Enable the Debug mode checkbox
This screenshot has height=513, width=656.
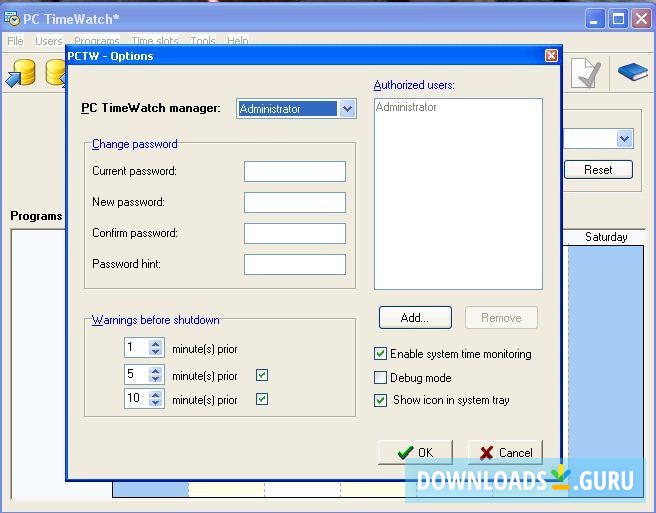pyautogui.click(x=380, y=377)
